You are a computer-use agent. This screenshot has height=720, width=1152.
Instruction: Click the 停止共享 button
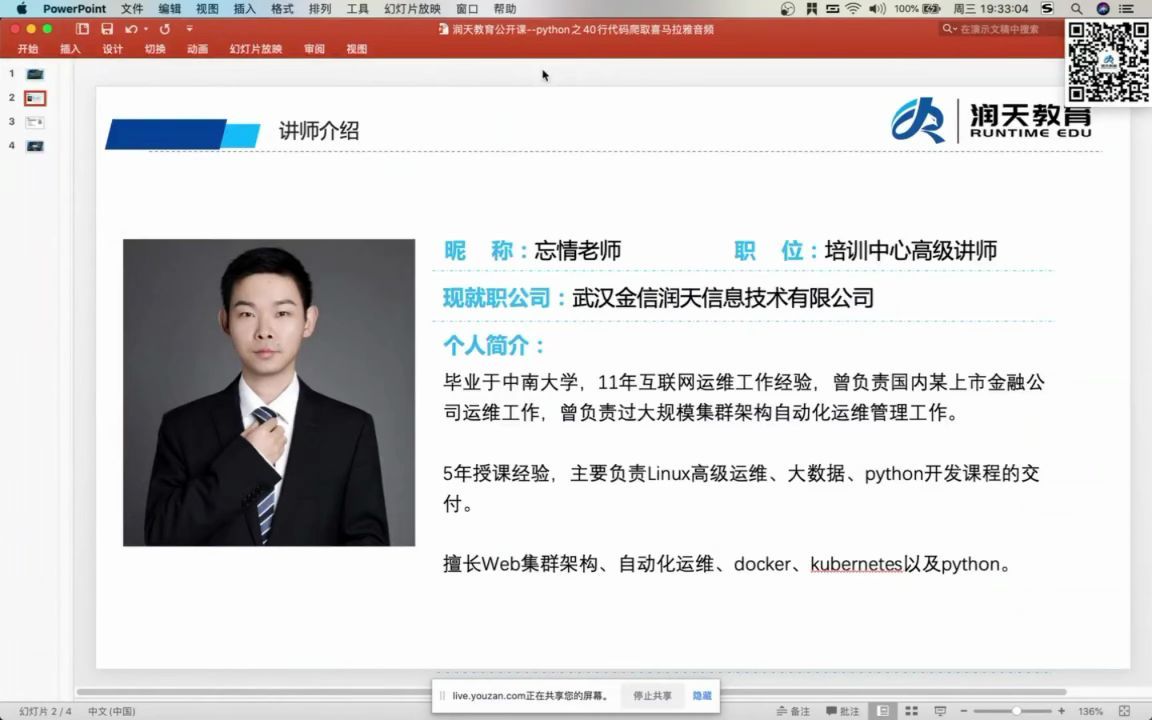tap(651, 695)
